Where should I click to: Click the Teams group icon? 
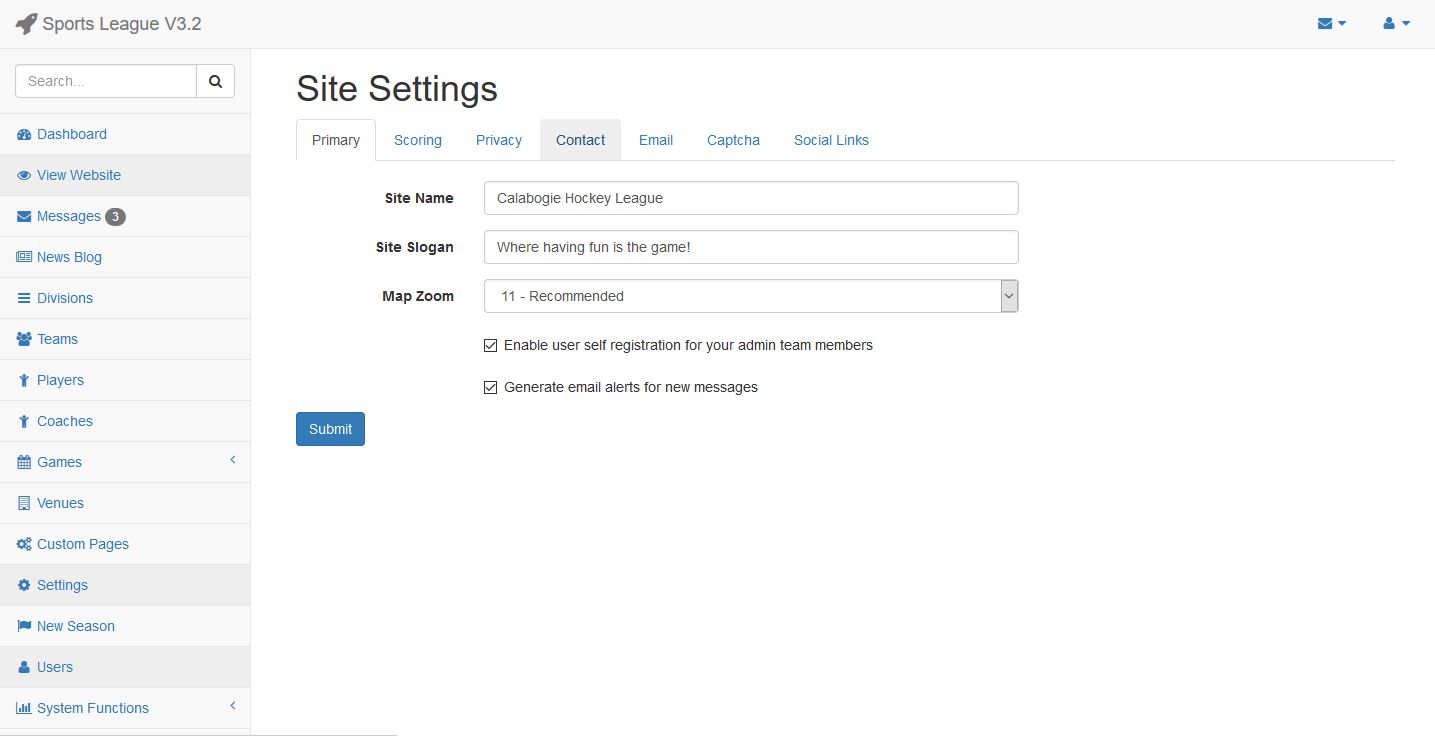tap(24, 339)
